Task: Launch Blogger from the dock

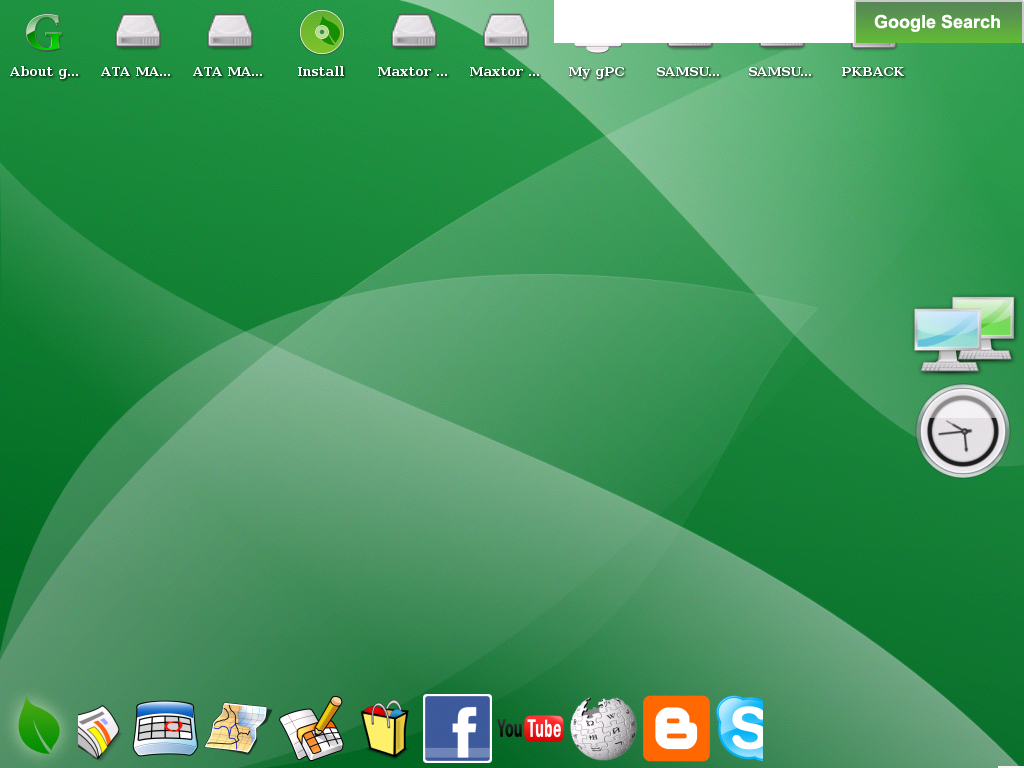Action: [x=676, y=728]
